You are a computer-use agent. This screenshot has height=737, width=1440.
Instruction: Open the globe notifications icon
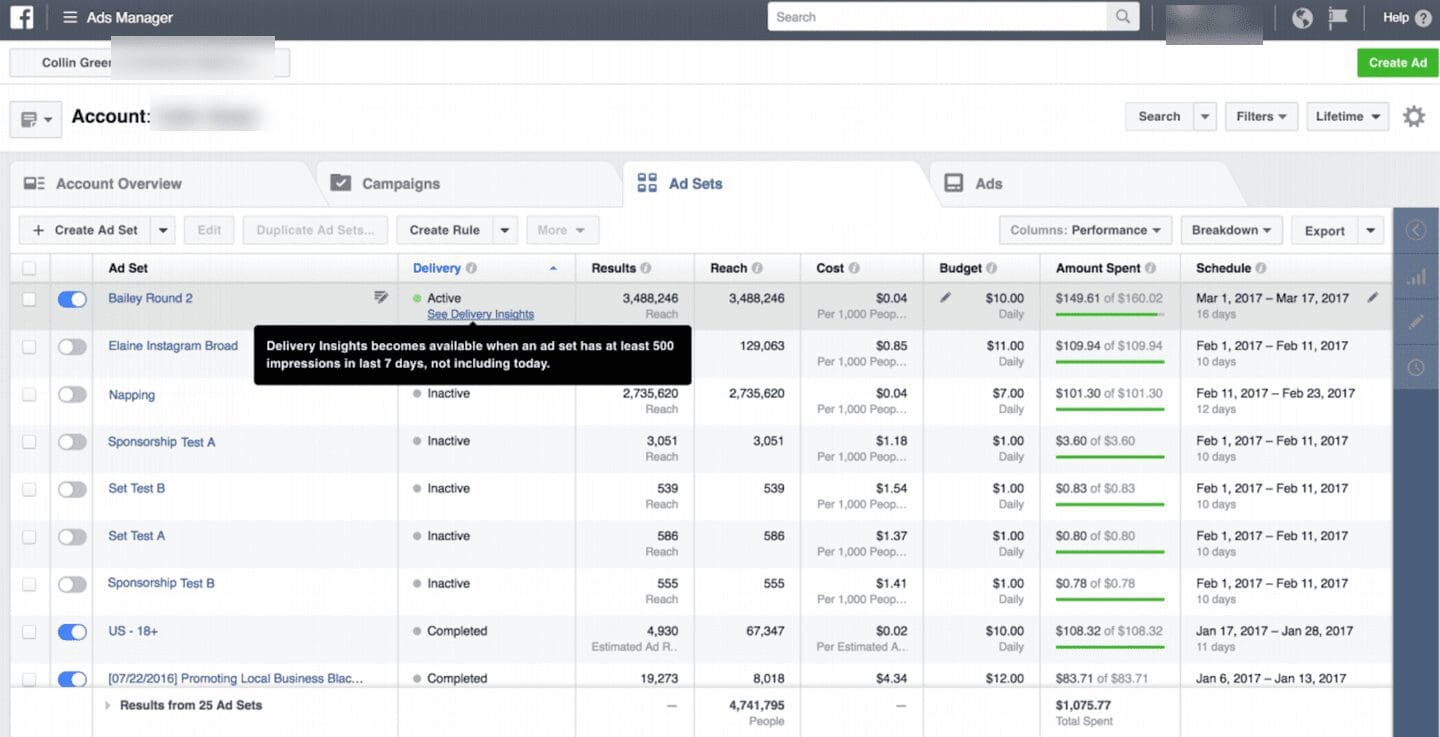click(x=1302, y=18)
